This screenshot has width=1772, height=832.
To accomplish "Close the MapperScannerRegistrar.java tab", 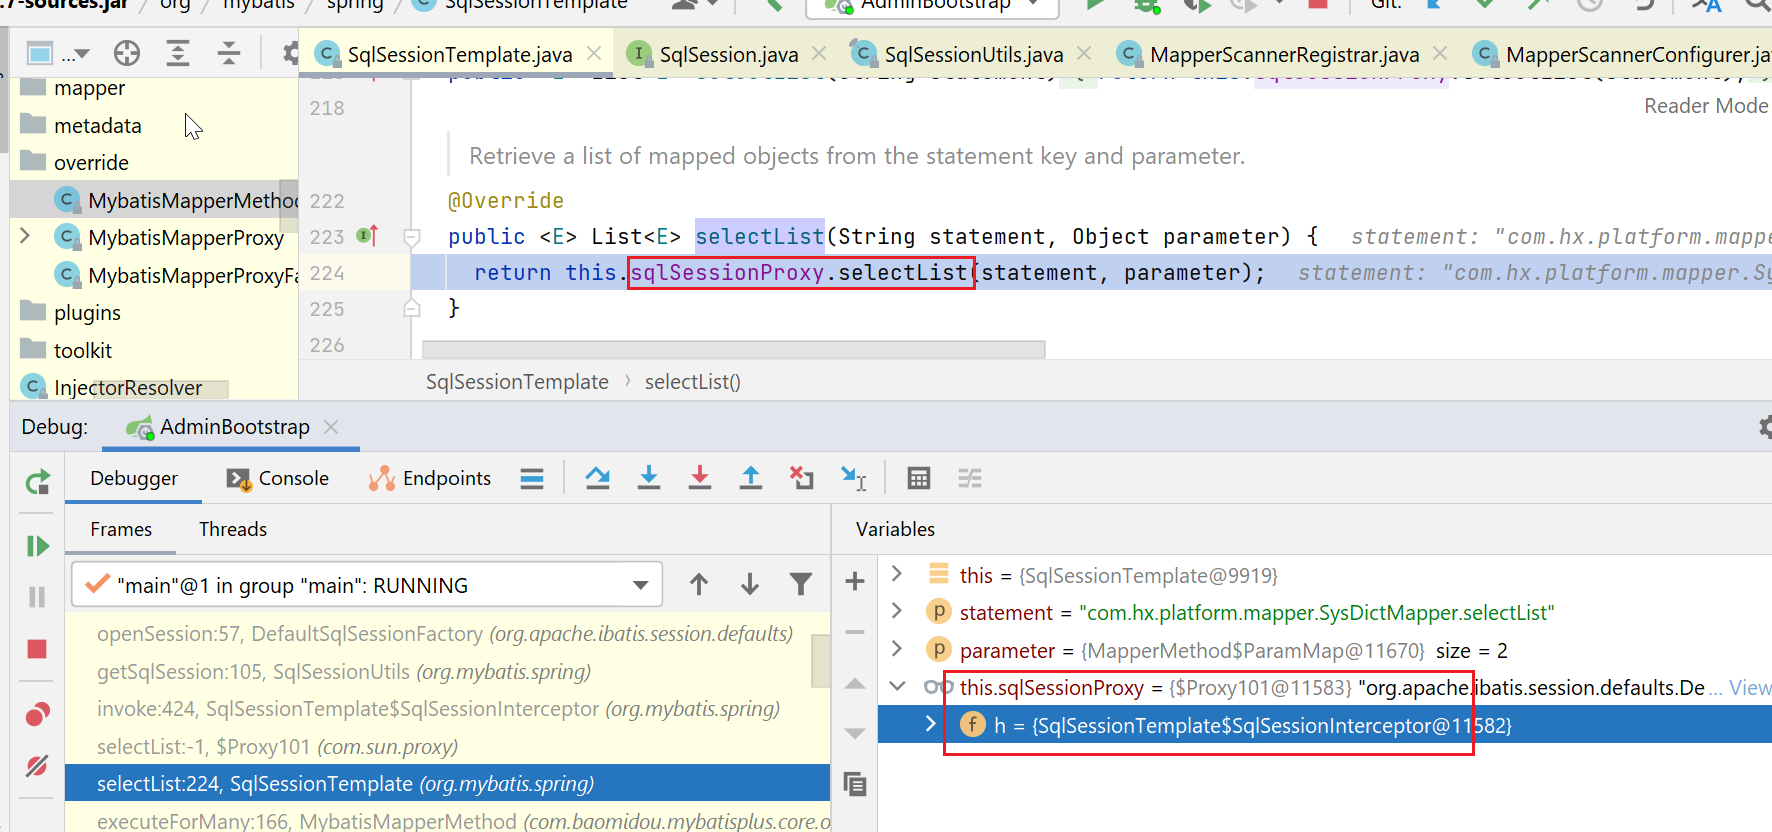I will [x=1440, y=53].
